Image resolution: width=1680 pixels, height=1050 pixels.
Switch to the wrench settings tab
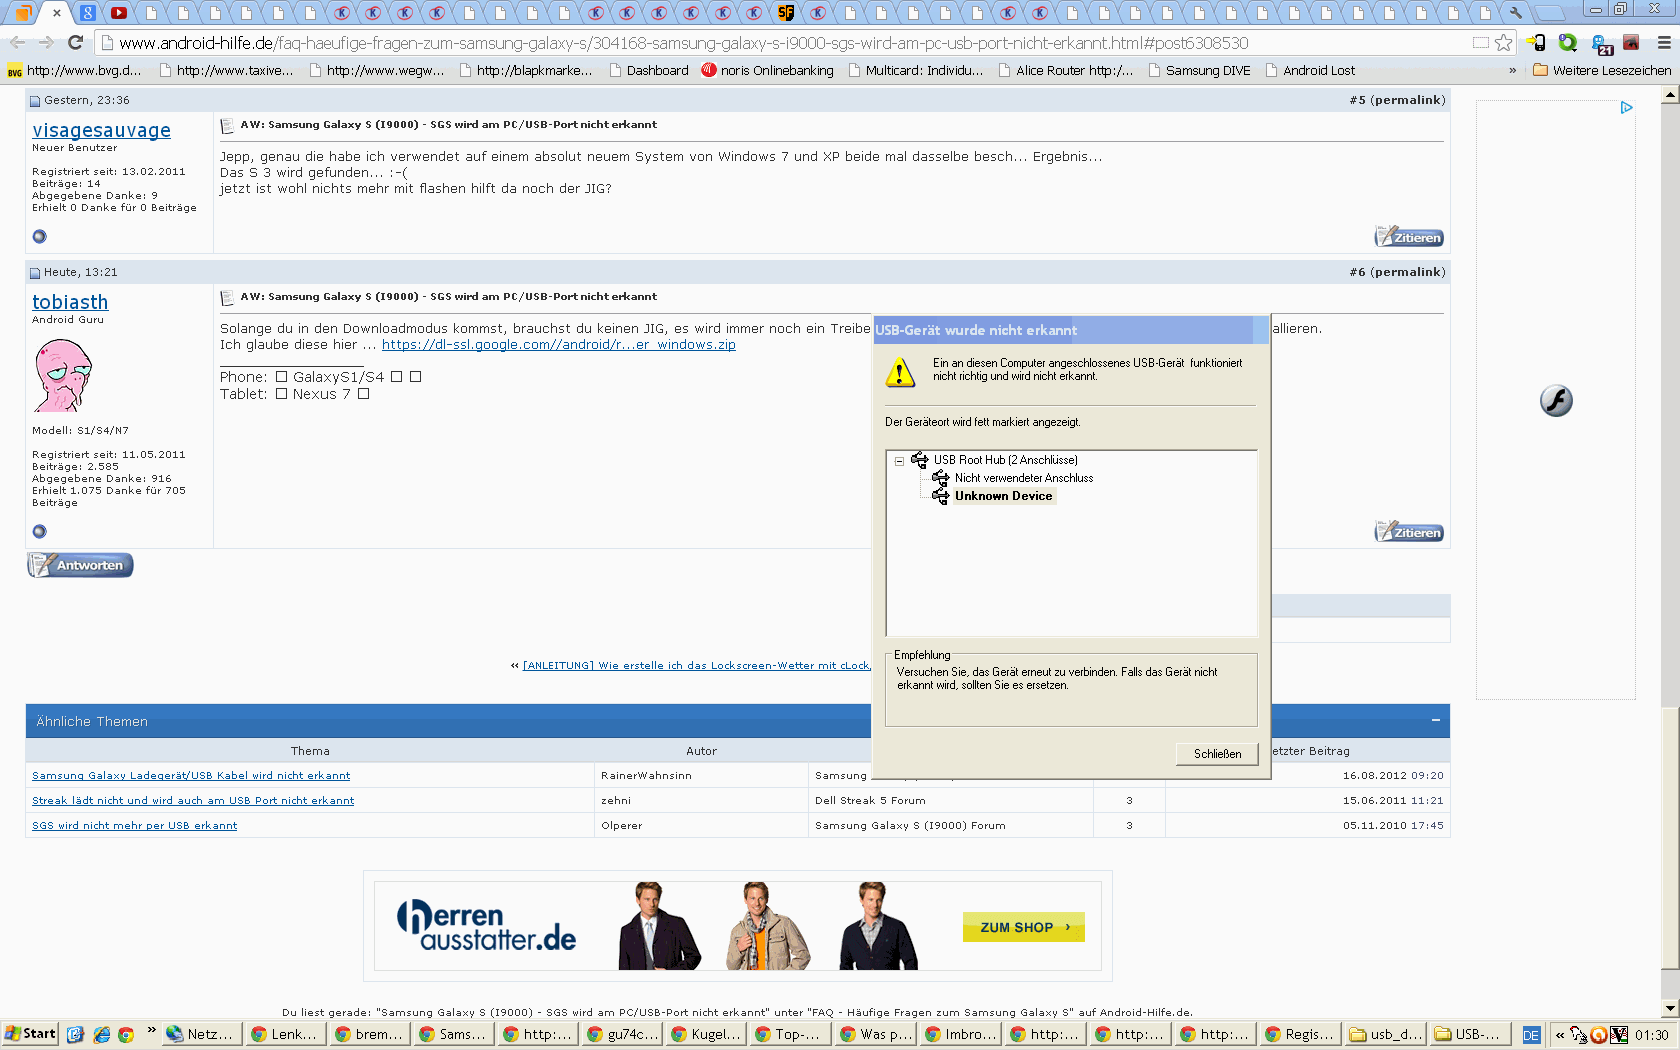[1516, 13]
